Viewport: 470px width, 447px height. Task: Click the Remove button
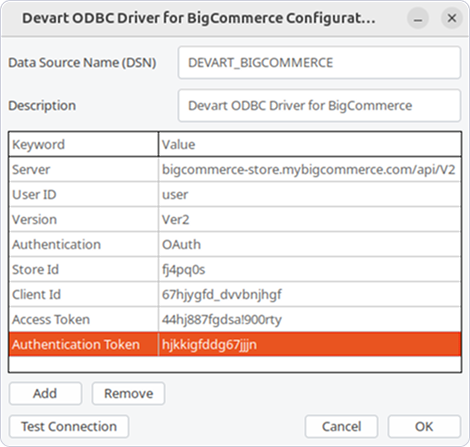pos(128,394)
